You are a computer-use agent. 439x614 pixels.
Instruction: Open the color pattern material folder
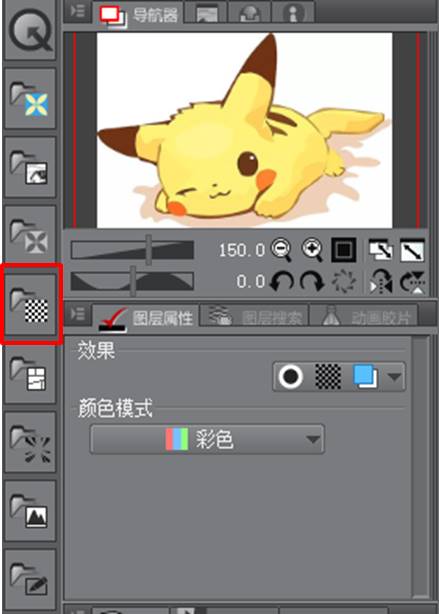30,99
